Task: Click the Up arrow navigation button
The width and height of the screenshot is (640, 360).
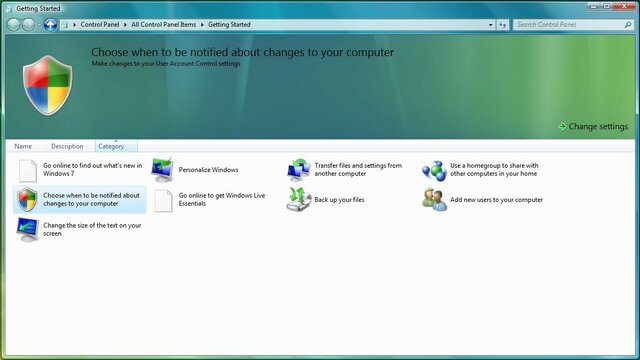Action: (x=50, y=24)
